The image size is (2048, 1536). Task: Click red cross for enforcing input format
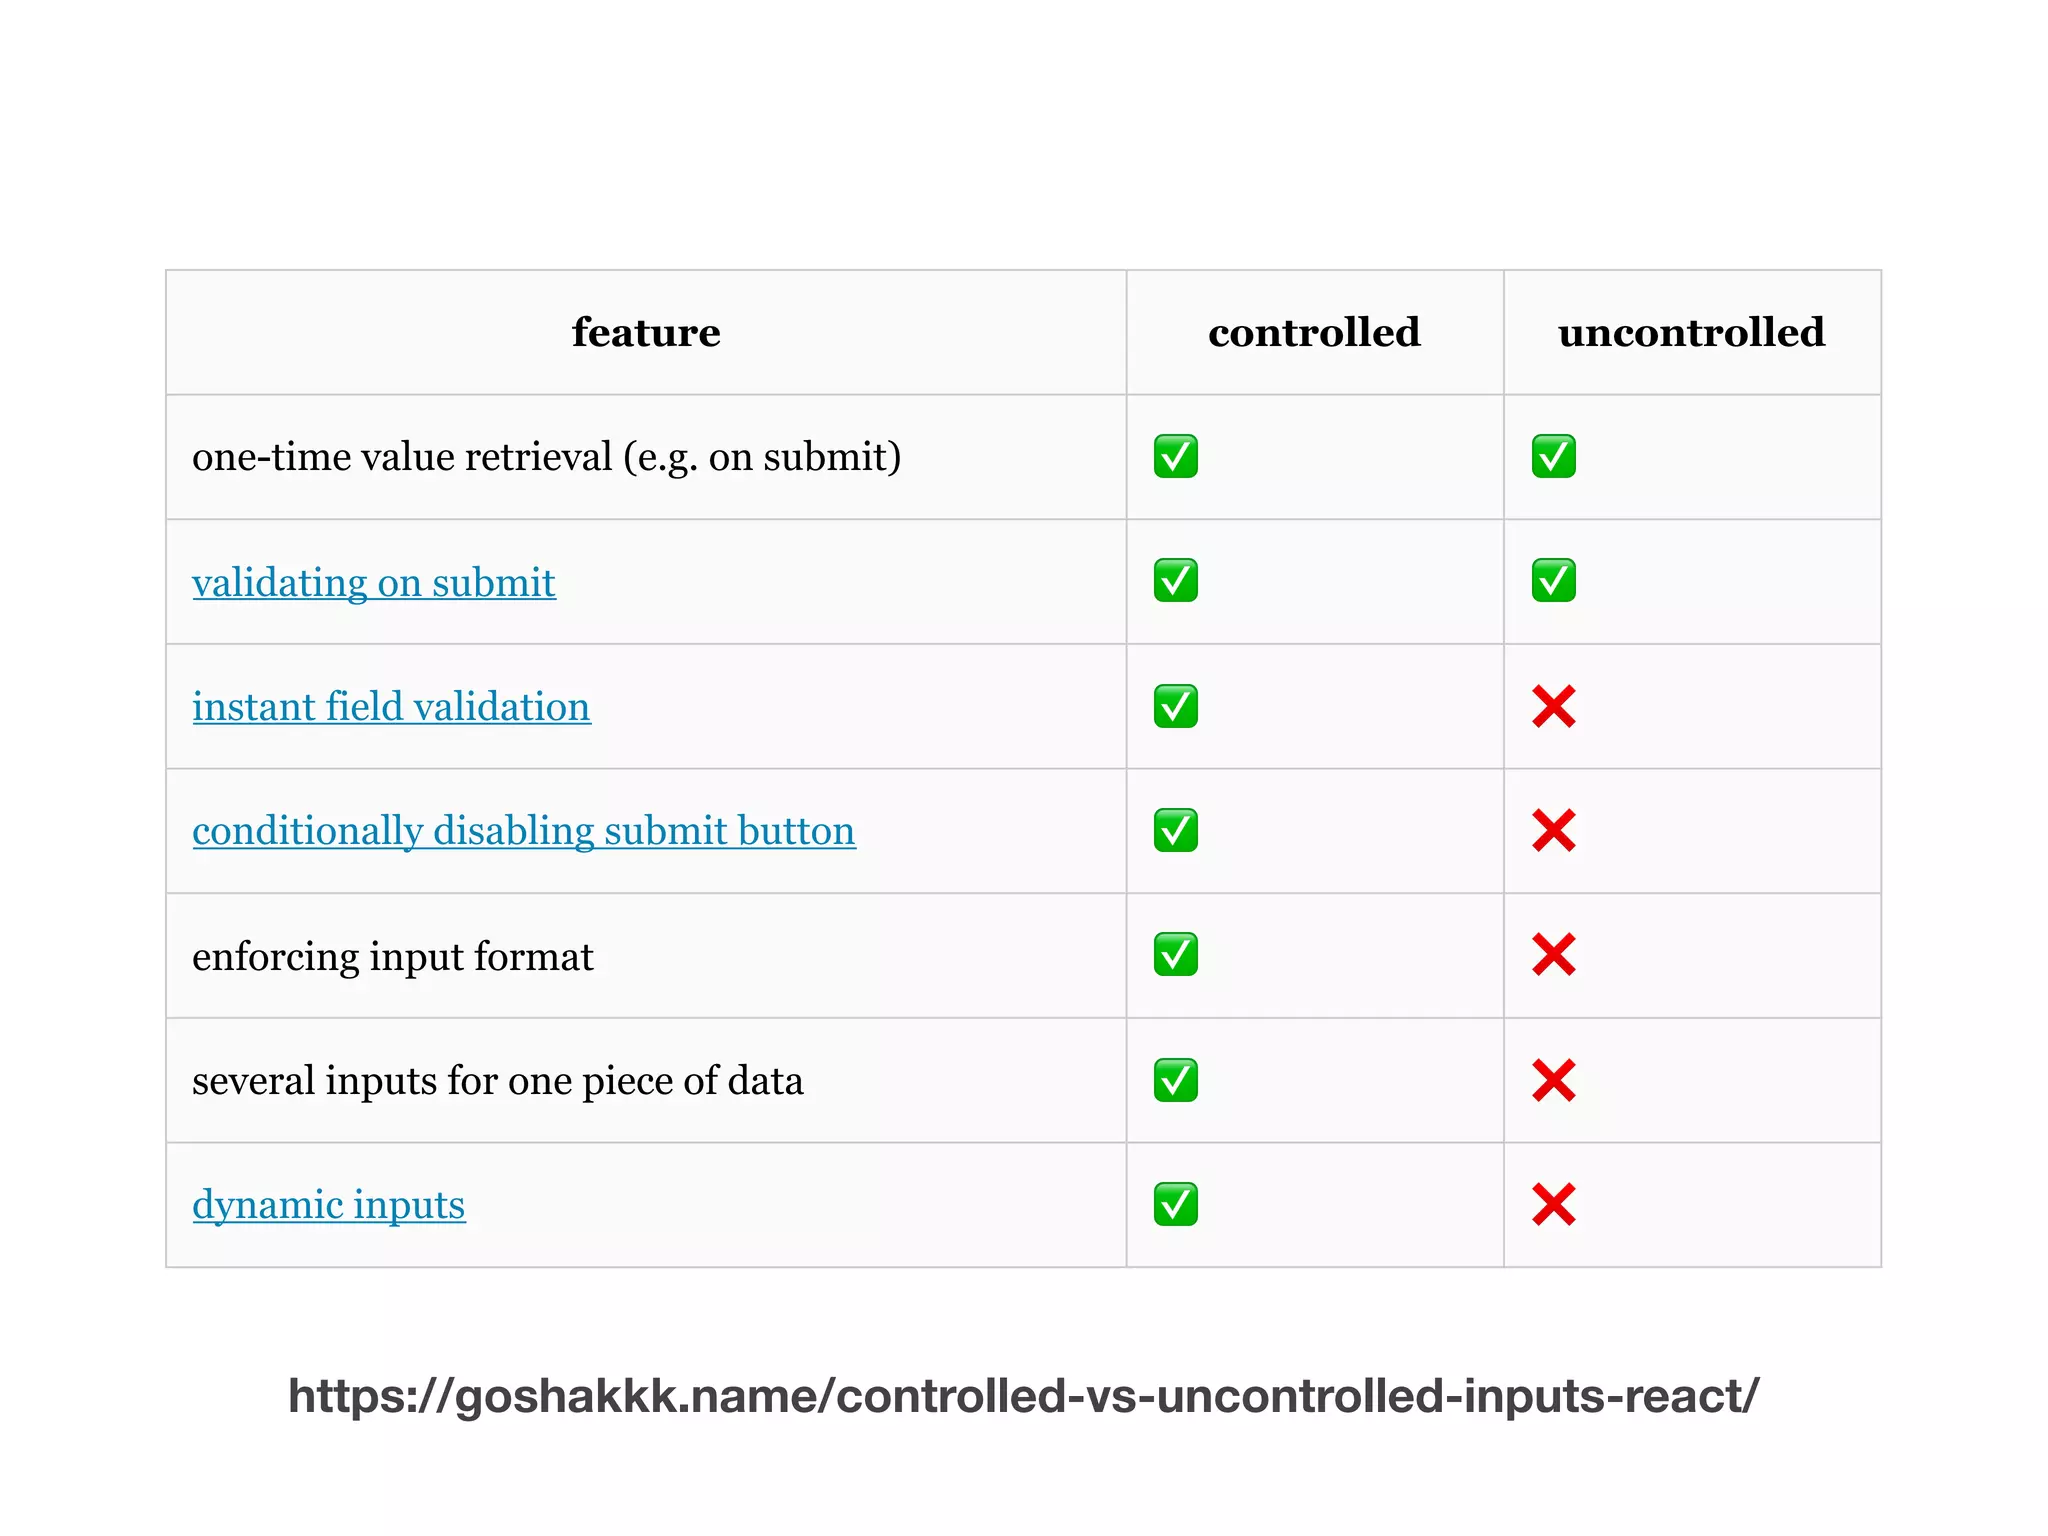[1553, 955]
